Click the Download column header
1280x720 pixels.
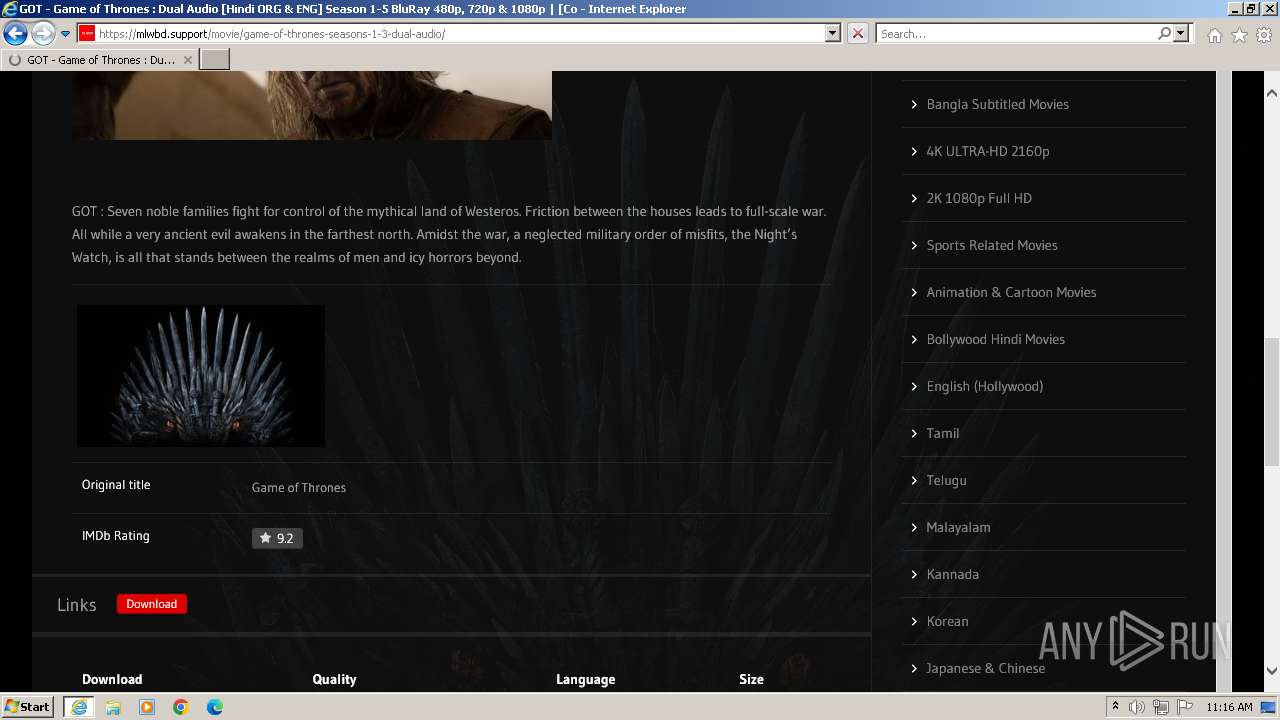[x=112, y=679]
